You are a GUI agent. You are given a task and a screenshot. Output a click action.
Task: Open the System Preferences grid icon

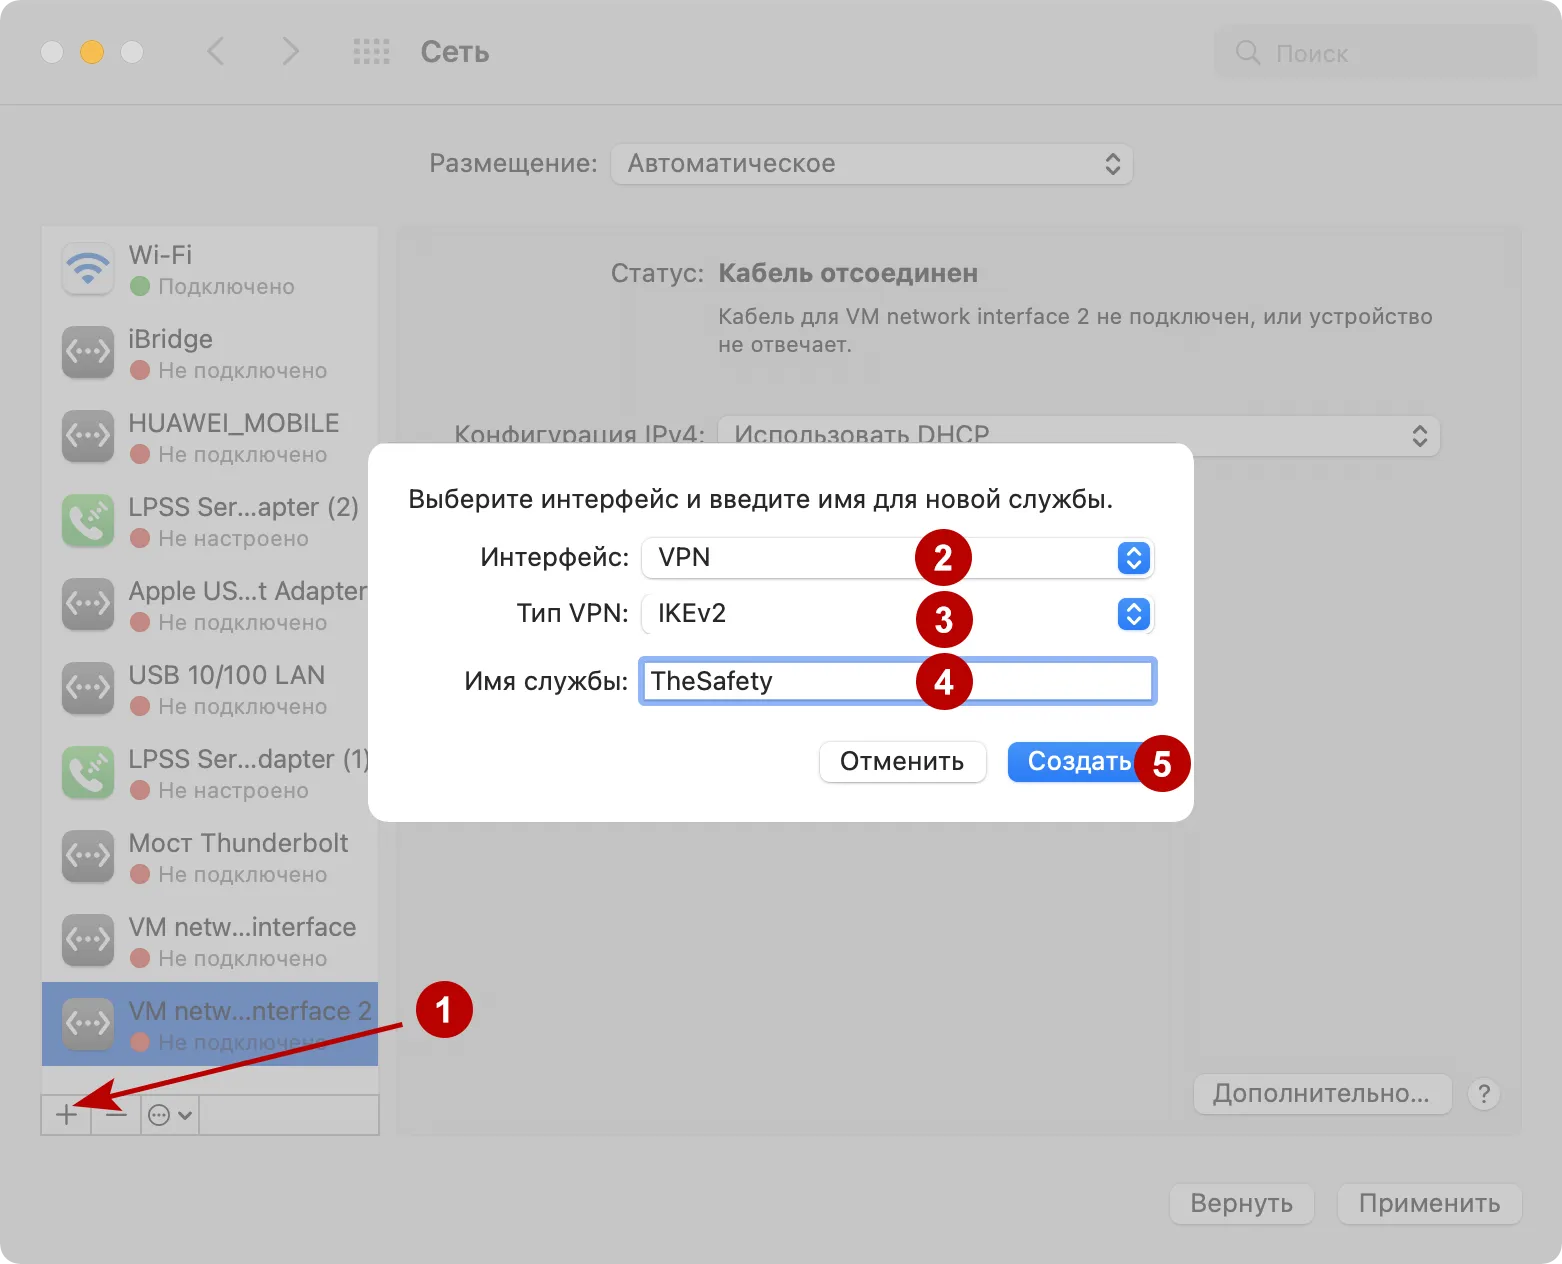coord(371,52)
